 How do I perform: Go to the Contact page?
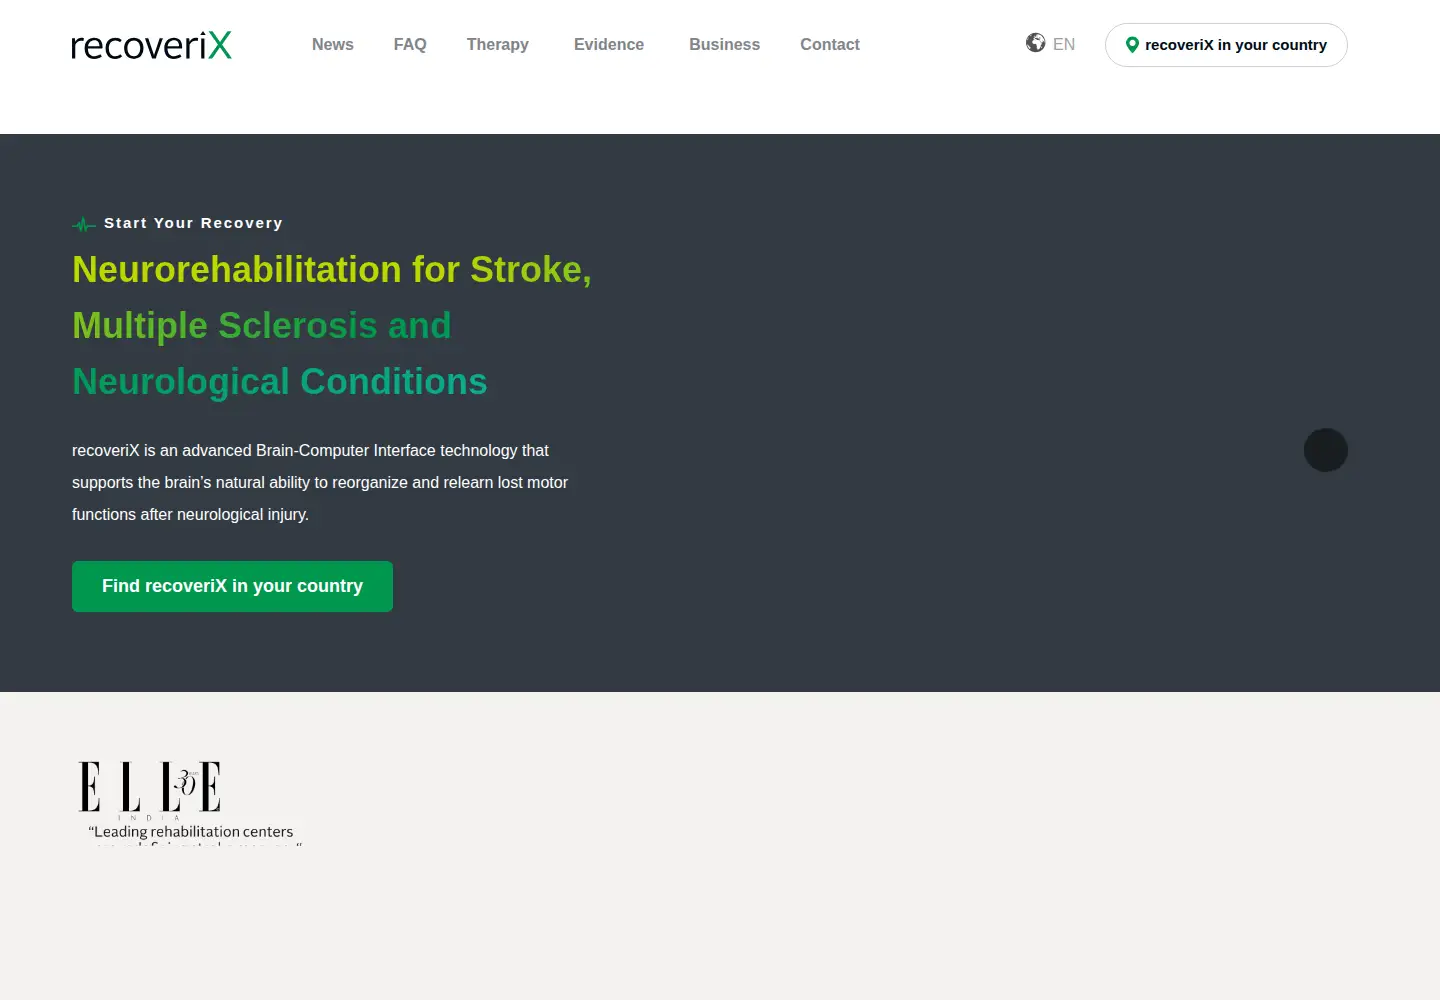(x=830, y=45)
